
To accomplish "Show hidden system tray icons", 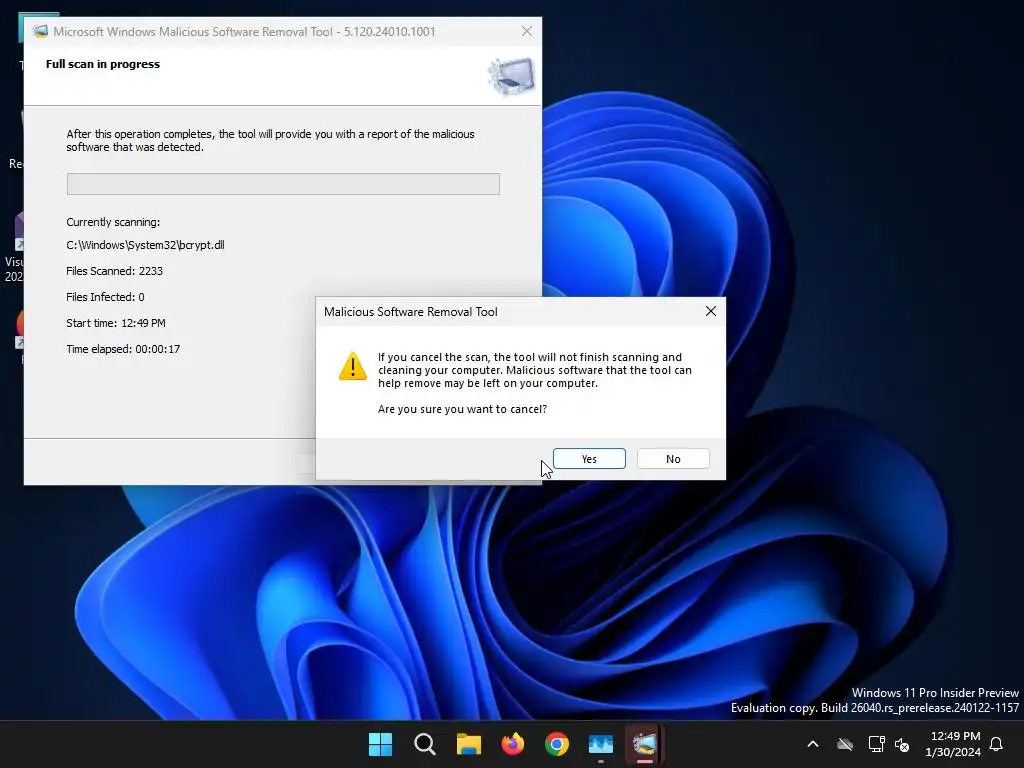I will (812, 744).
